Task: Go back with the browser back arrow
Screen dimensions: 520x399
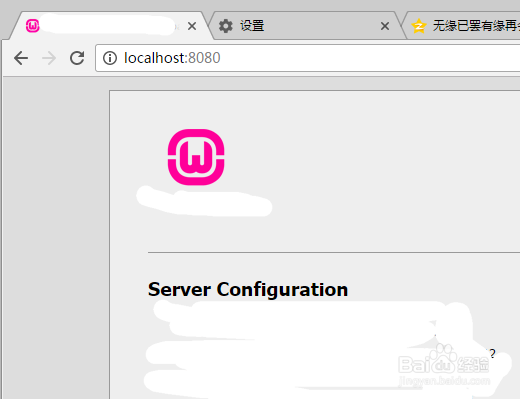Action: pyautogui.click(x=21, y=58)
